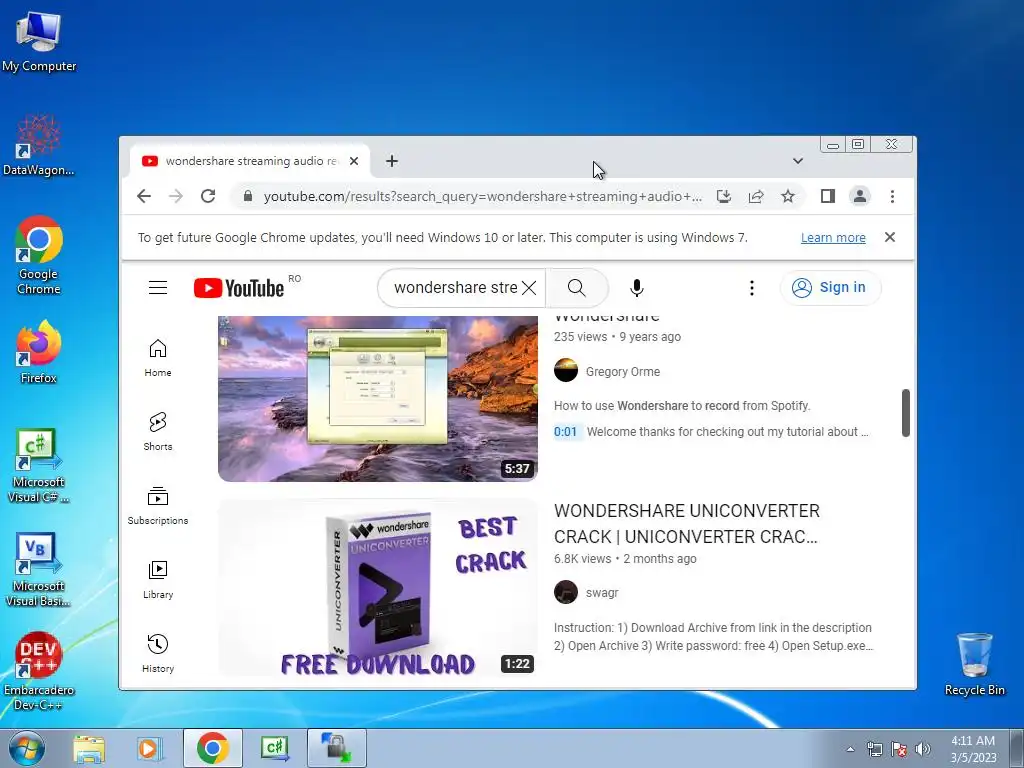Image resolution: width=1024 pixels, height=768 pixels.
Task: Toggle Chrome side panel
Action: click(827, 196)
